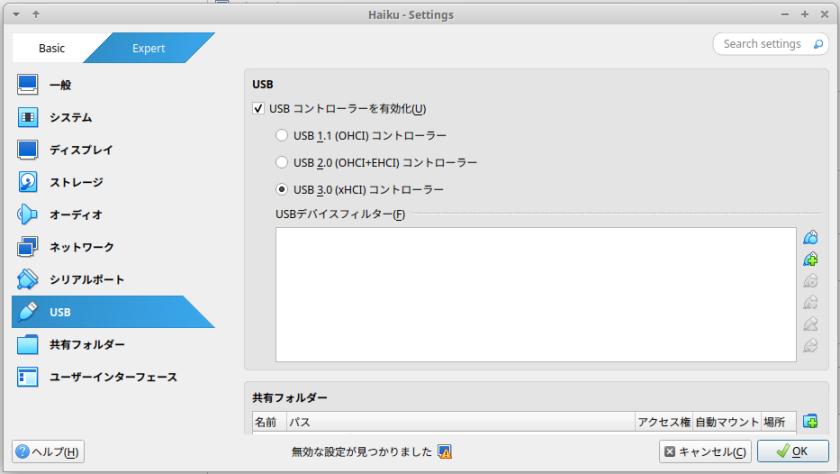840x474 pixels.
Task: Click the invalid settings warning icon
Action: [x=444, y=452]
